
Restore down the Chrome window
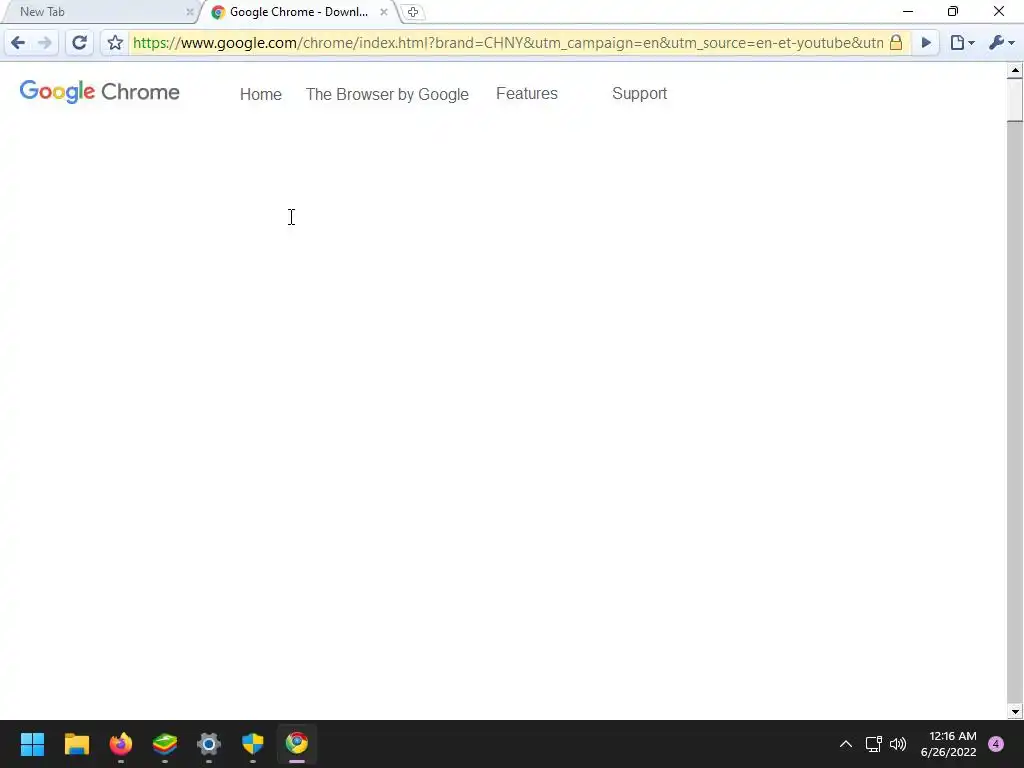pos(953,12)
